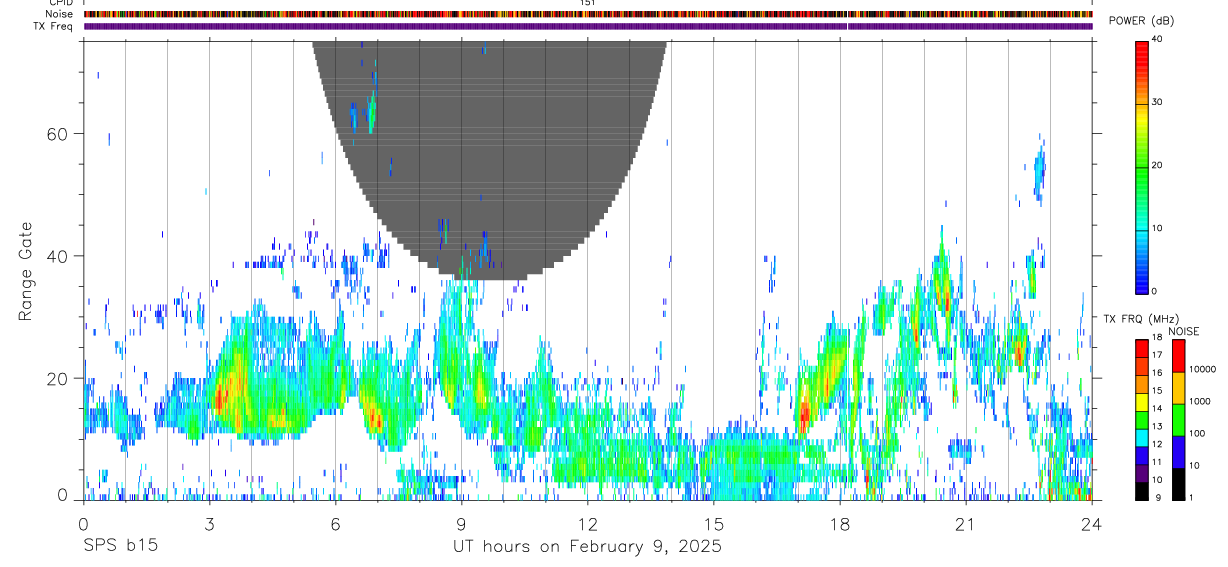Viewport: 1228px width, 567px height.
Task: Click the 10000 label on the NOISE scale
Action: point(1202,369)
